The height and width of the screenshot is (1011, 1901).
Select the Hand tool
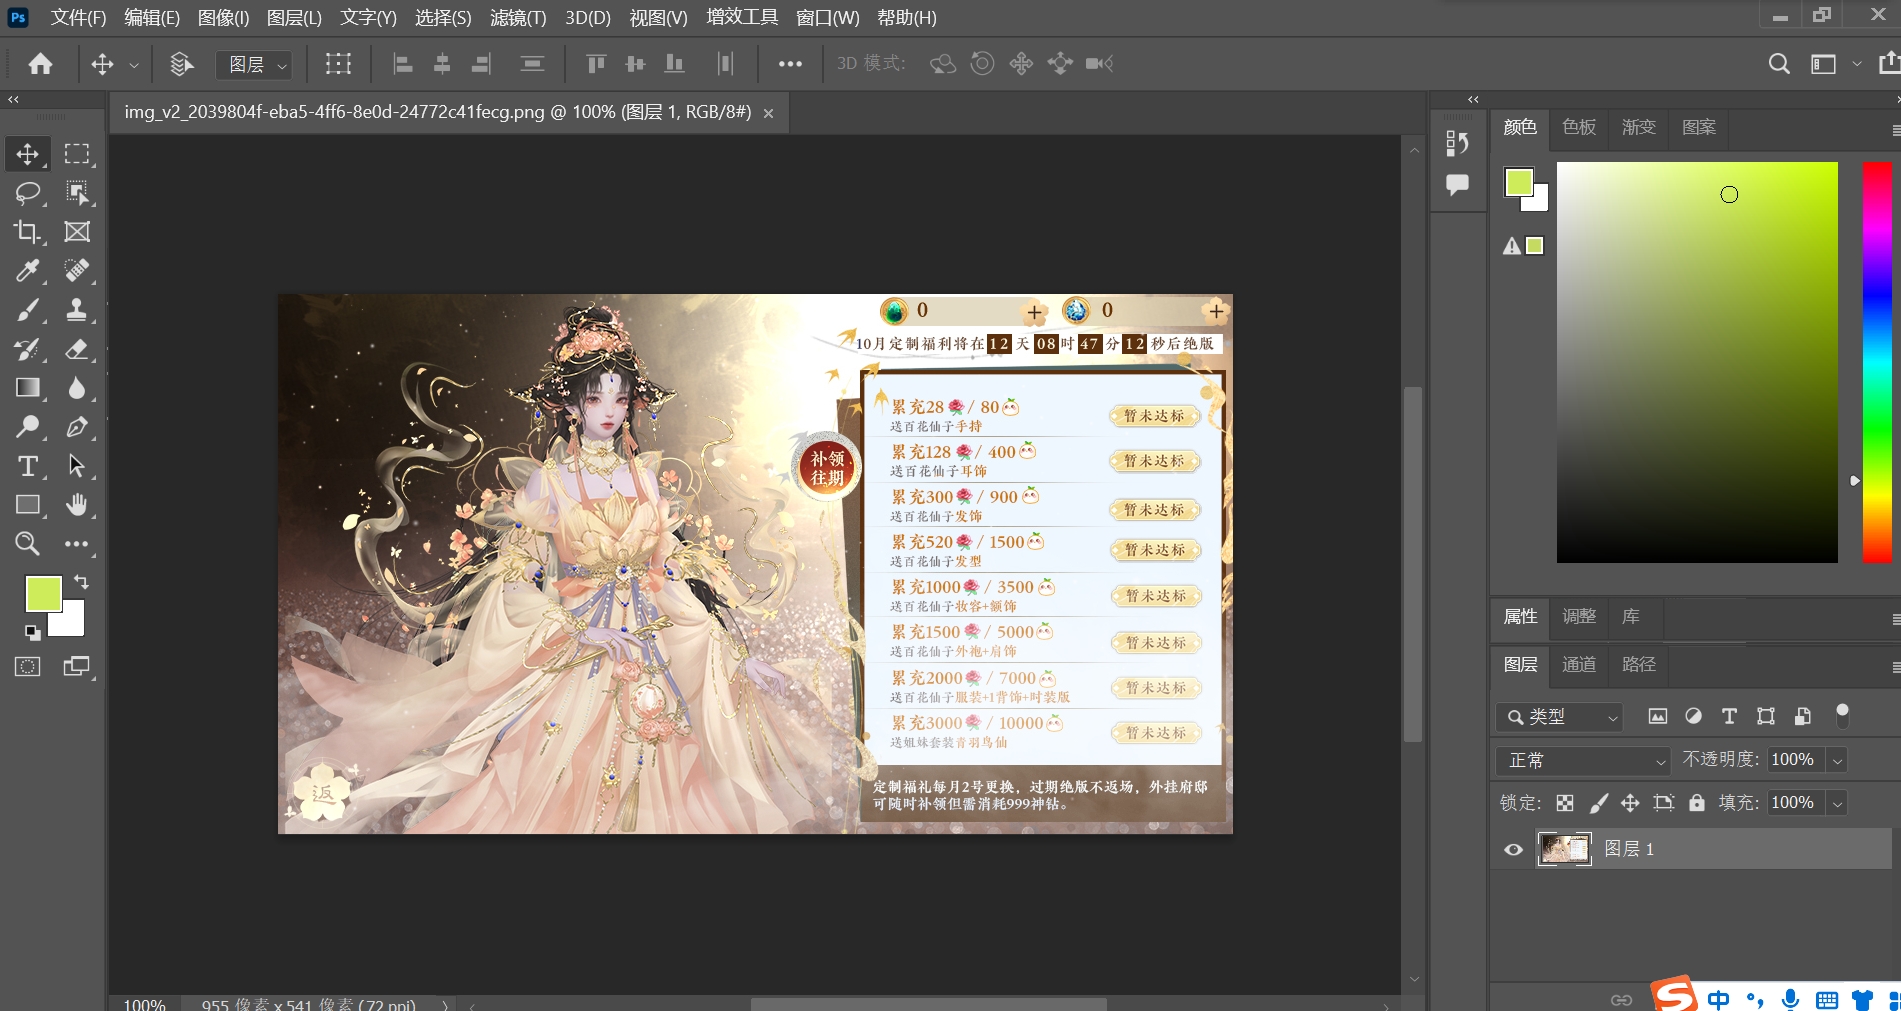[x=76, y=505]
